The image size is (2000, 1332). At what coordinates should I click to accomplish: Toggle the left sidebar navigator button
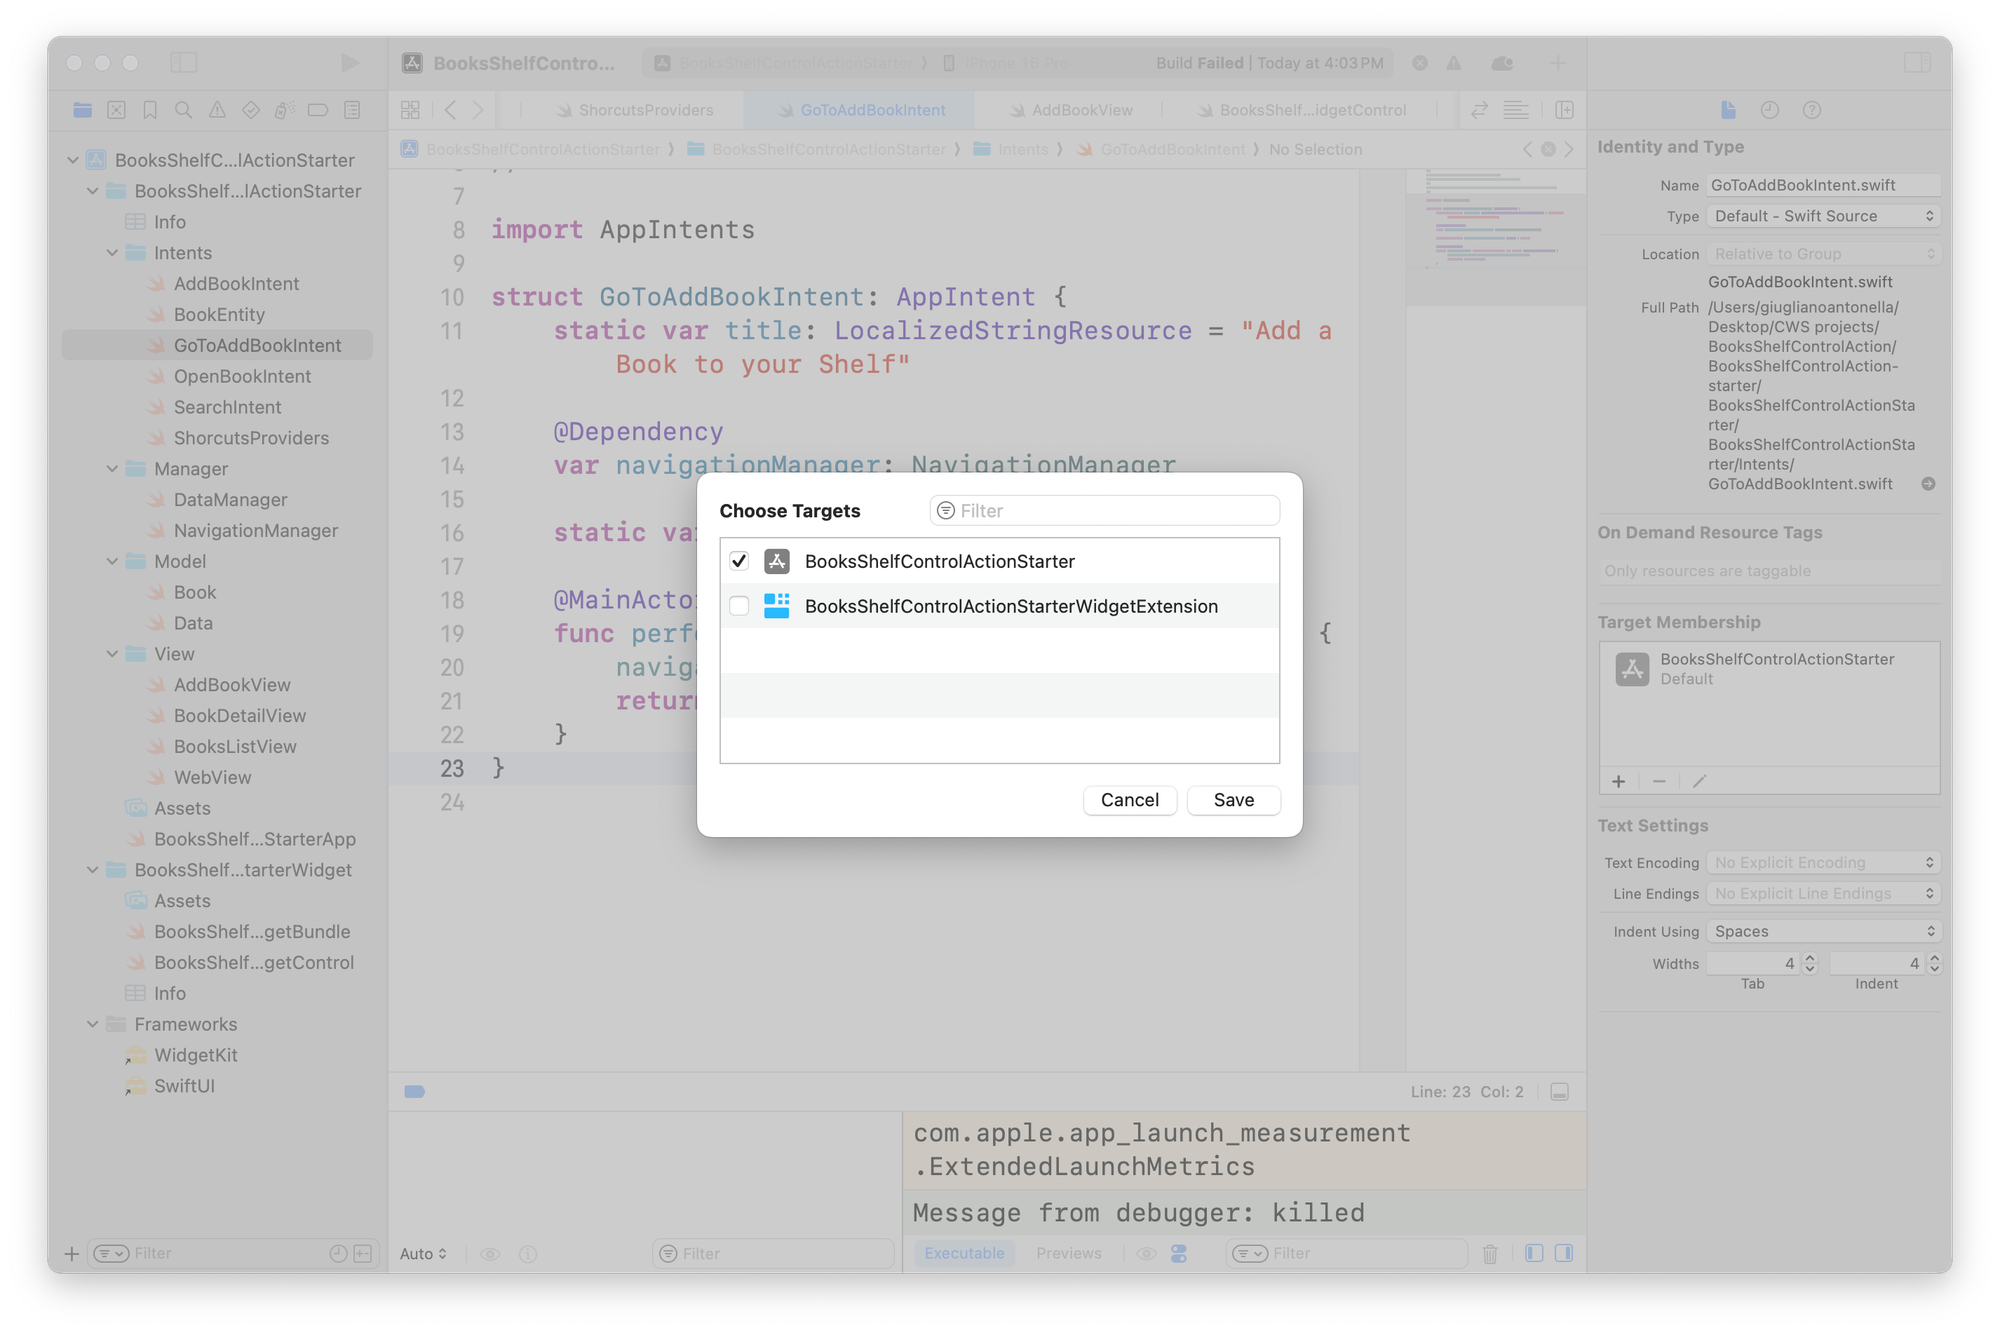tap(184, 63)
